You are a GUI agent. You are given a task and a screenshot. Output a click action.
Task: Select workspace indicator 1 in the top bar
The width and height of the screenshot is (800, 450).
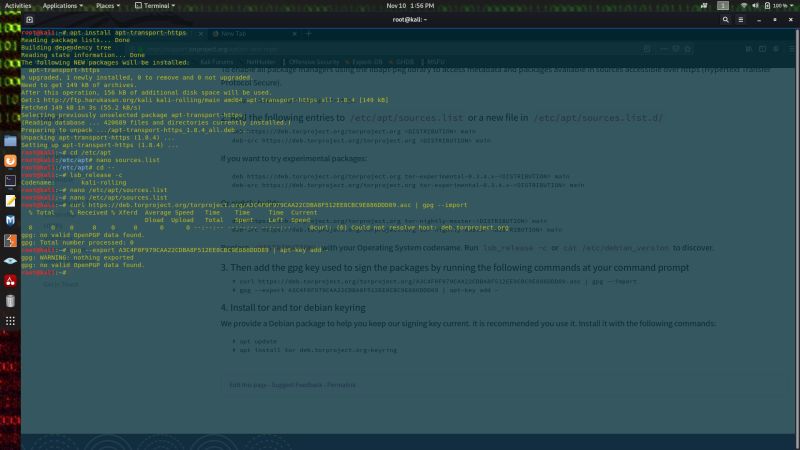[723, 6]
